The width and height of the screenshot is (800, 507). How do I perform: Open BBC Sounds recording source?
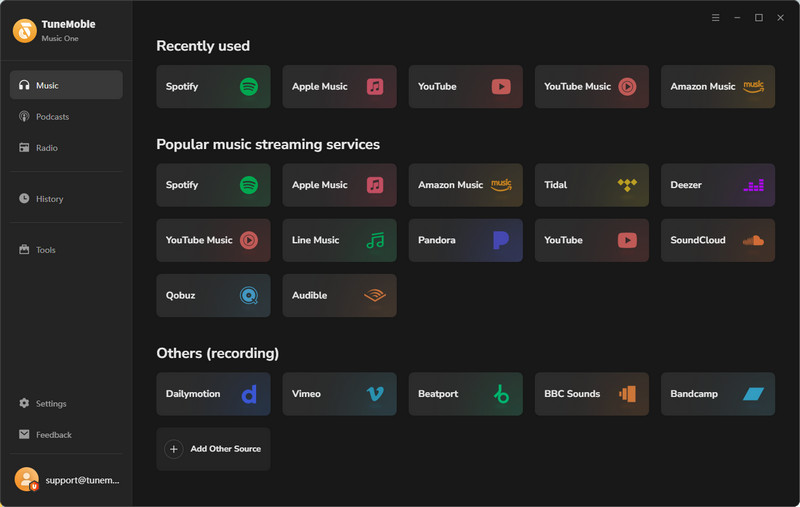click(x=591, y=394)
